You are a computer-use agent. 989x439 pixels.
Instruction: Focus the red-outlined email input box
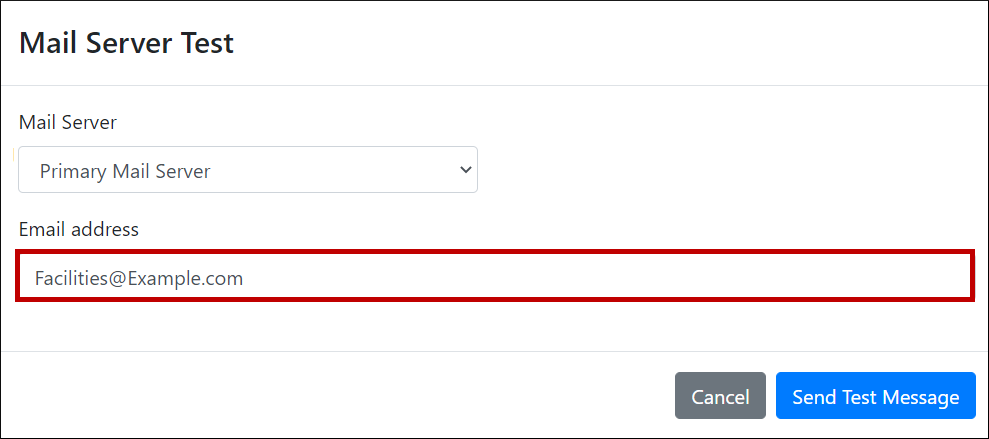click(494, 277)
